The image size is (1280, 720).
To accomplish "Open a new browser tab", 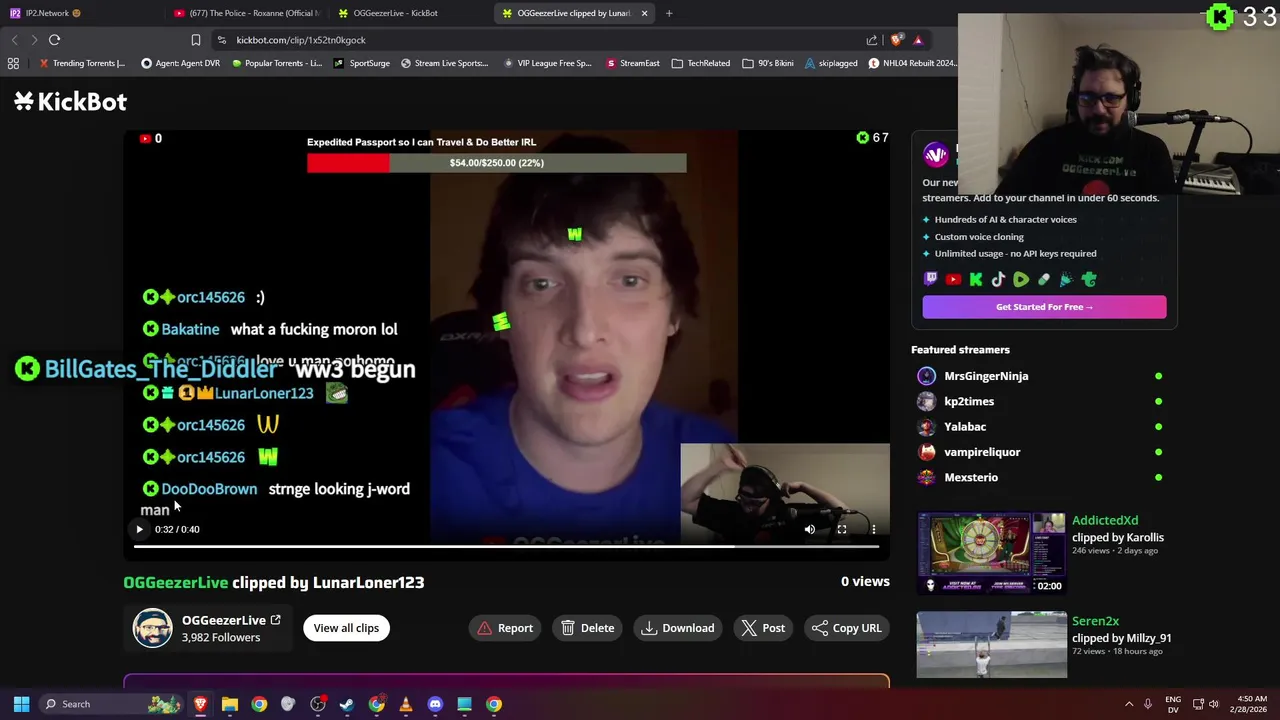I will [x=669, y=13].
